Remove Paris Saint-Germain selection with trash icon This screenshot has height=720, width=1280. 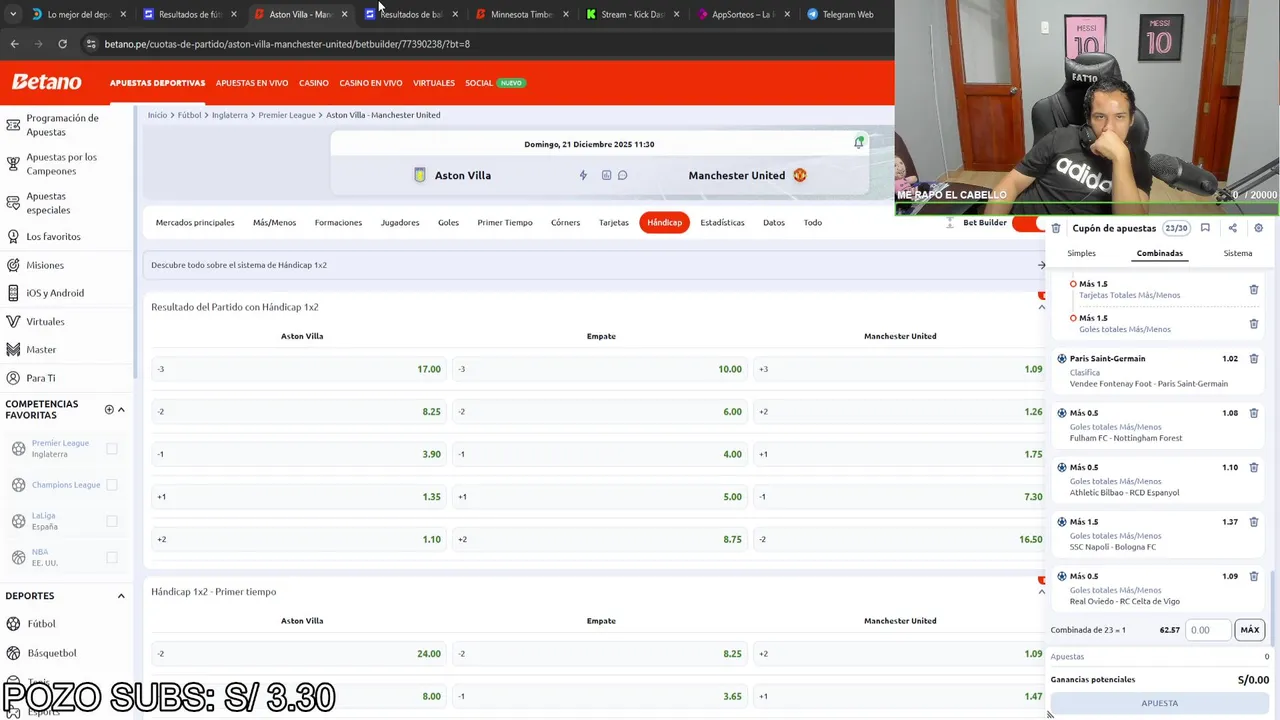coord(1253,358)
